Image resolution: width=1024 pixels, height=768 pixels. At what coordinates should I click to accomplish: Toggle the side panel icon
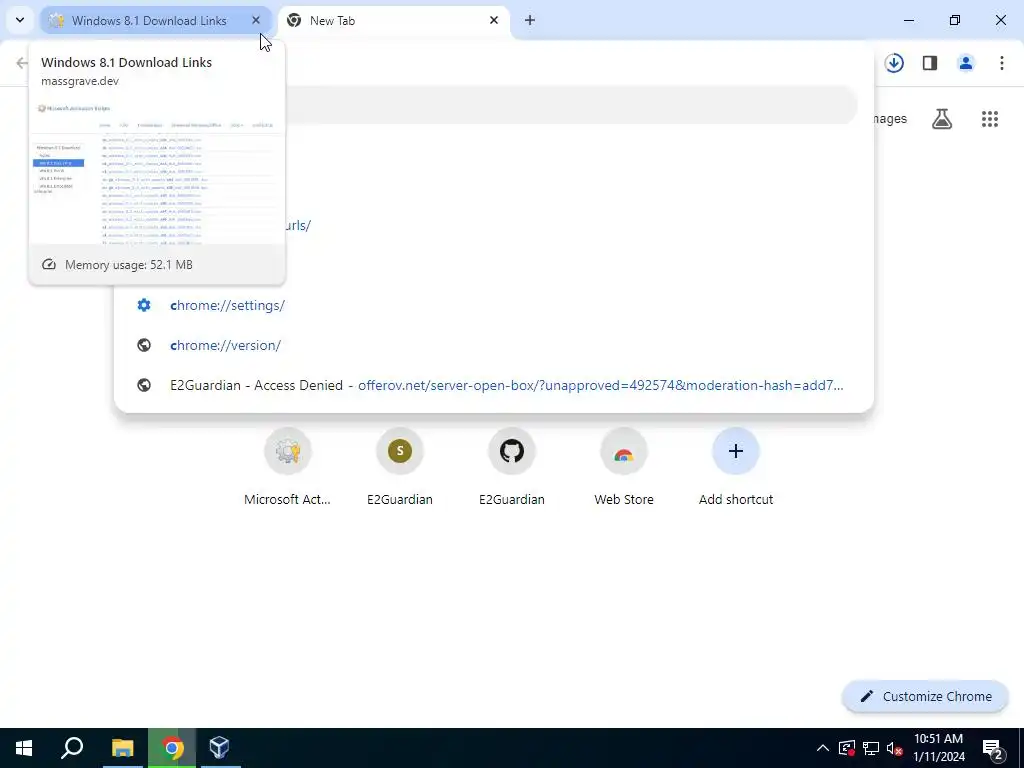930,63
